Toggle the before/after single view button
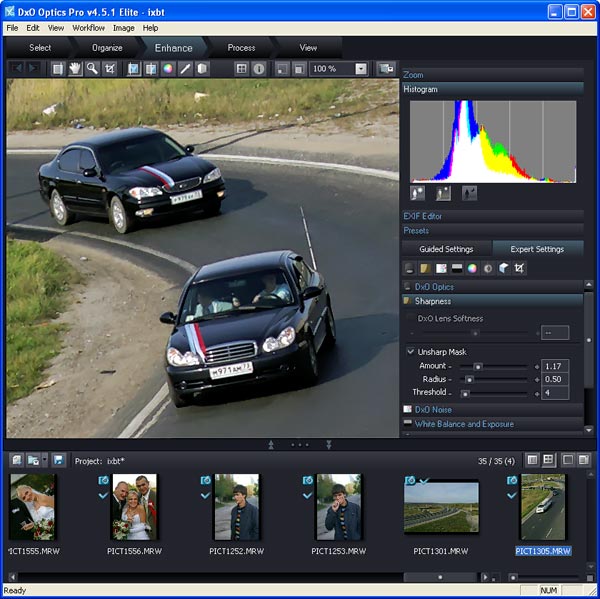Viewport: 600px width, 599px height. coord(134,69)
